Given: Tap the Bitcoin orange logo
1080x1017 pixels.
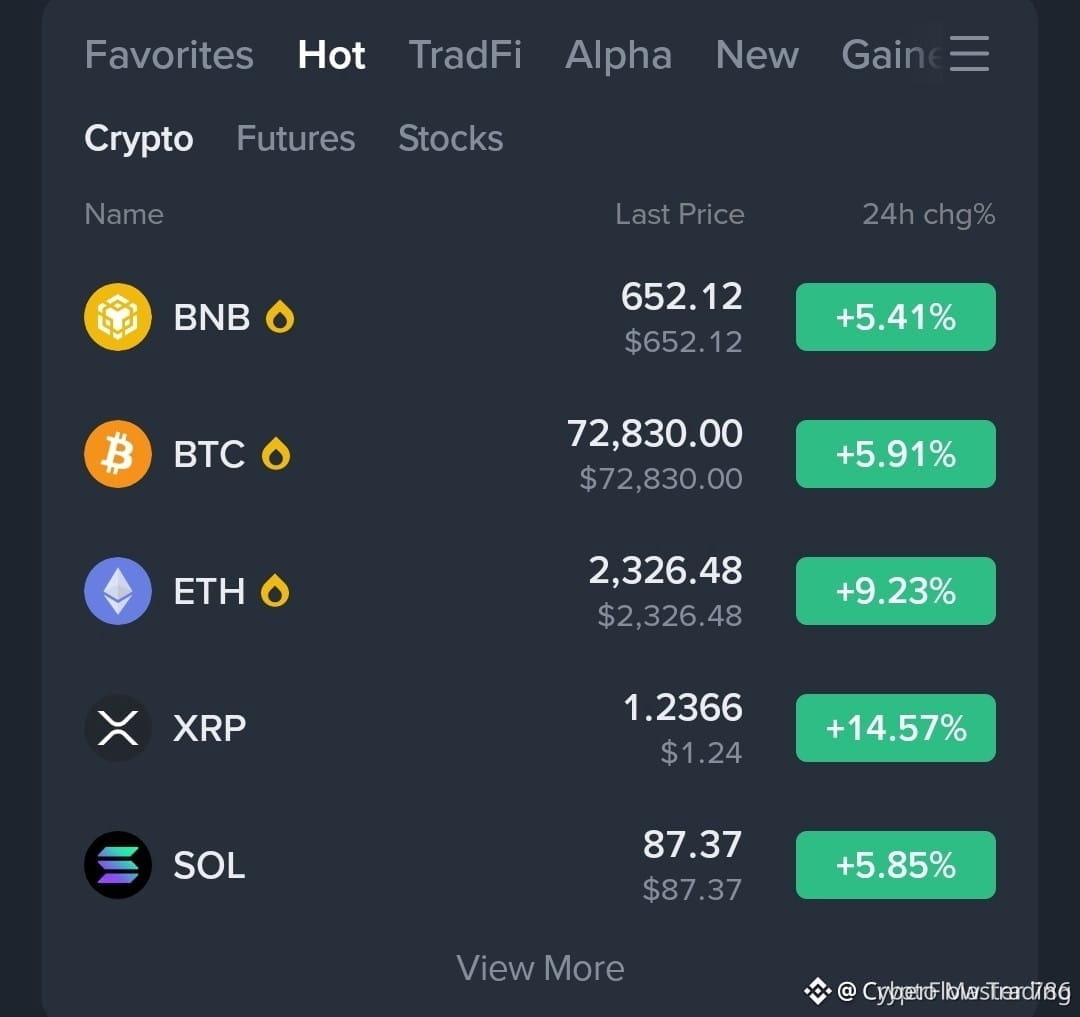Looking at the screenshot, I should pos(118,454).
